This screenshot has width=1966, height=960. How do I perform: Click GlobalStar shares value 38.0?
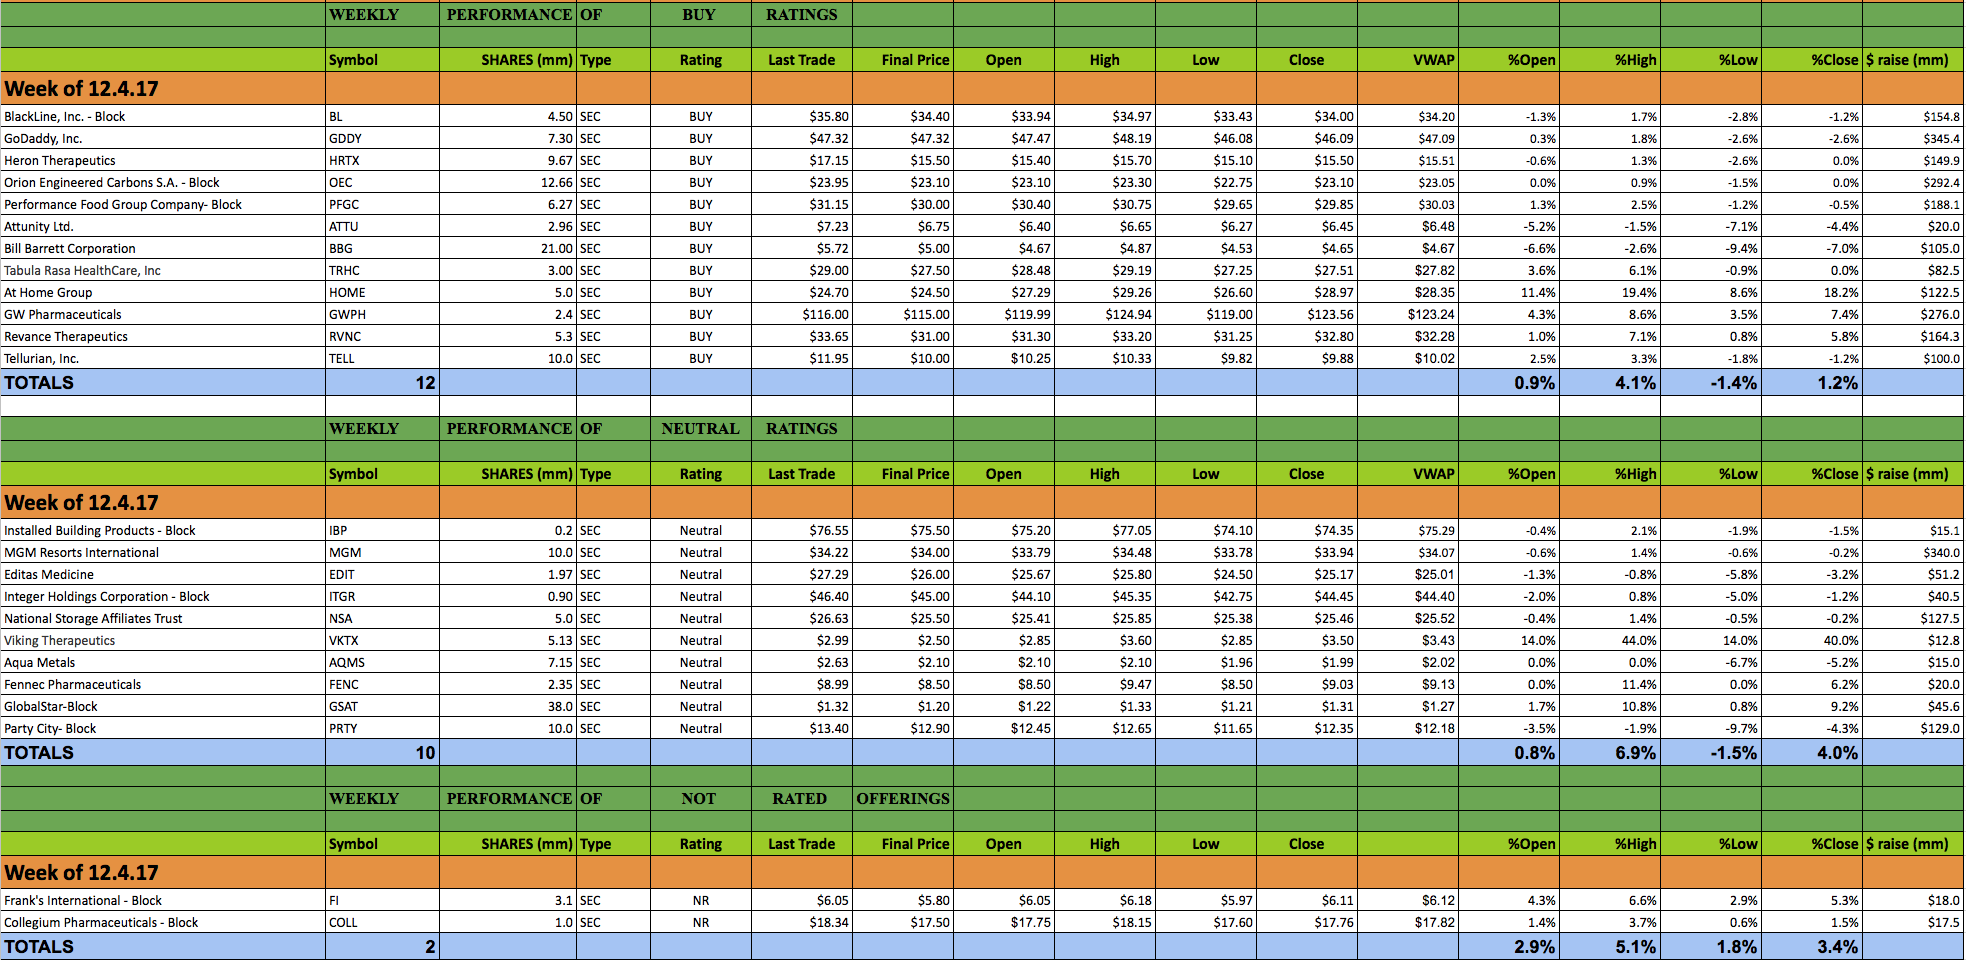pyautogui.click(x=508, y=706)
